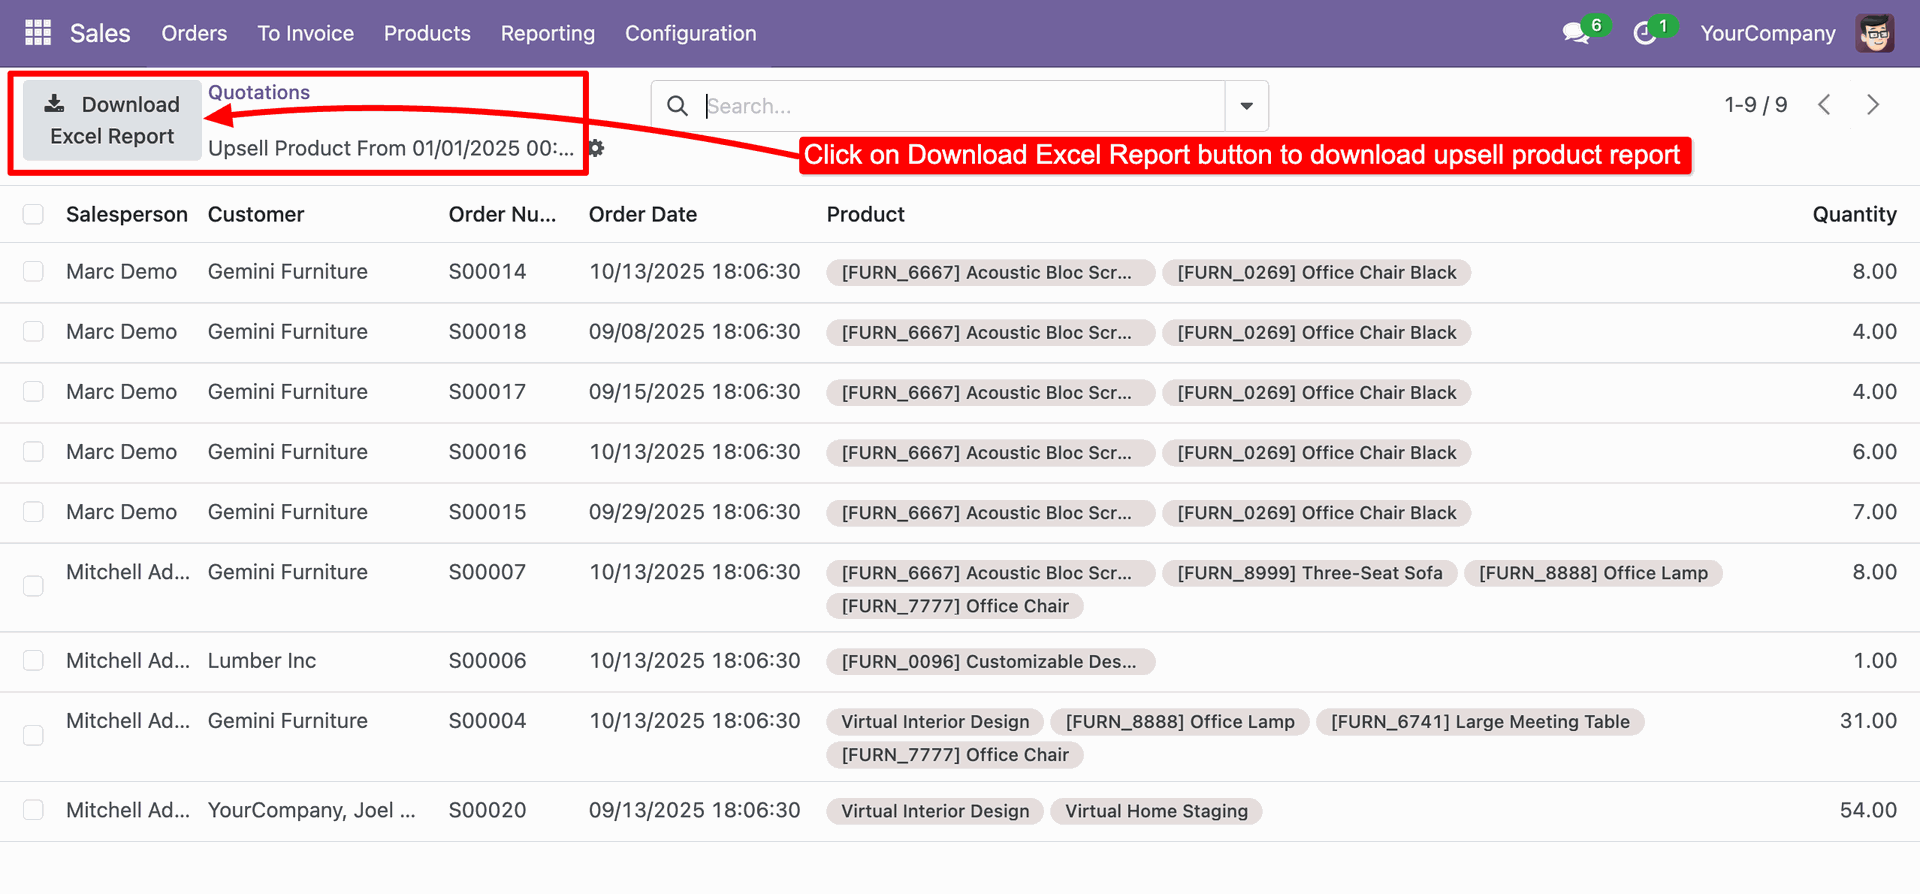The height and width of the screenshot is (894, 1920).
Task: Open the apps grid menu icon
Action: click(x=38, y=33)
